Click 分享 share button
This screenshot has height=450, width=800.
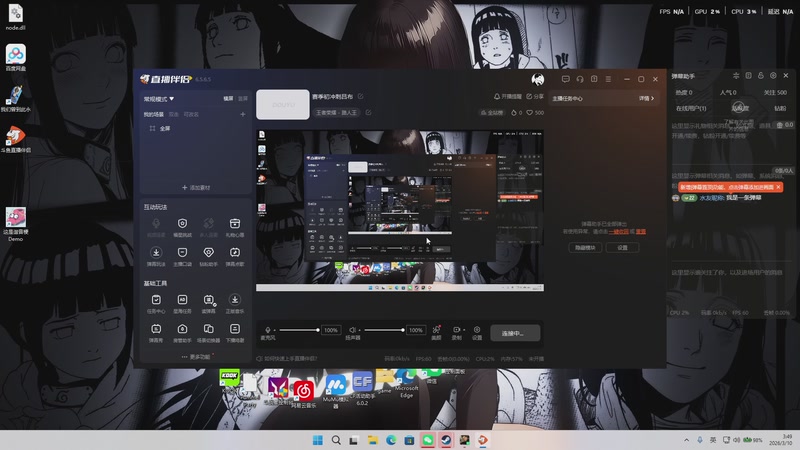click(x=535, y=96)
